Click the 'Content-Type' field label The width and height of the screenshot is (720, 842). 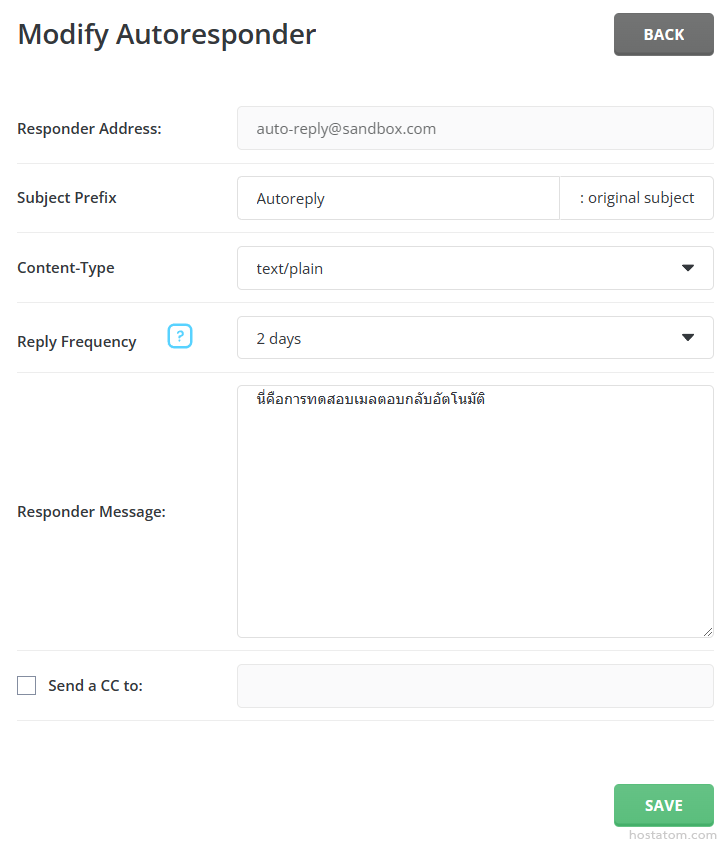tap(66, 268)
